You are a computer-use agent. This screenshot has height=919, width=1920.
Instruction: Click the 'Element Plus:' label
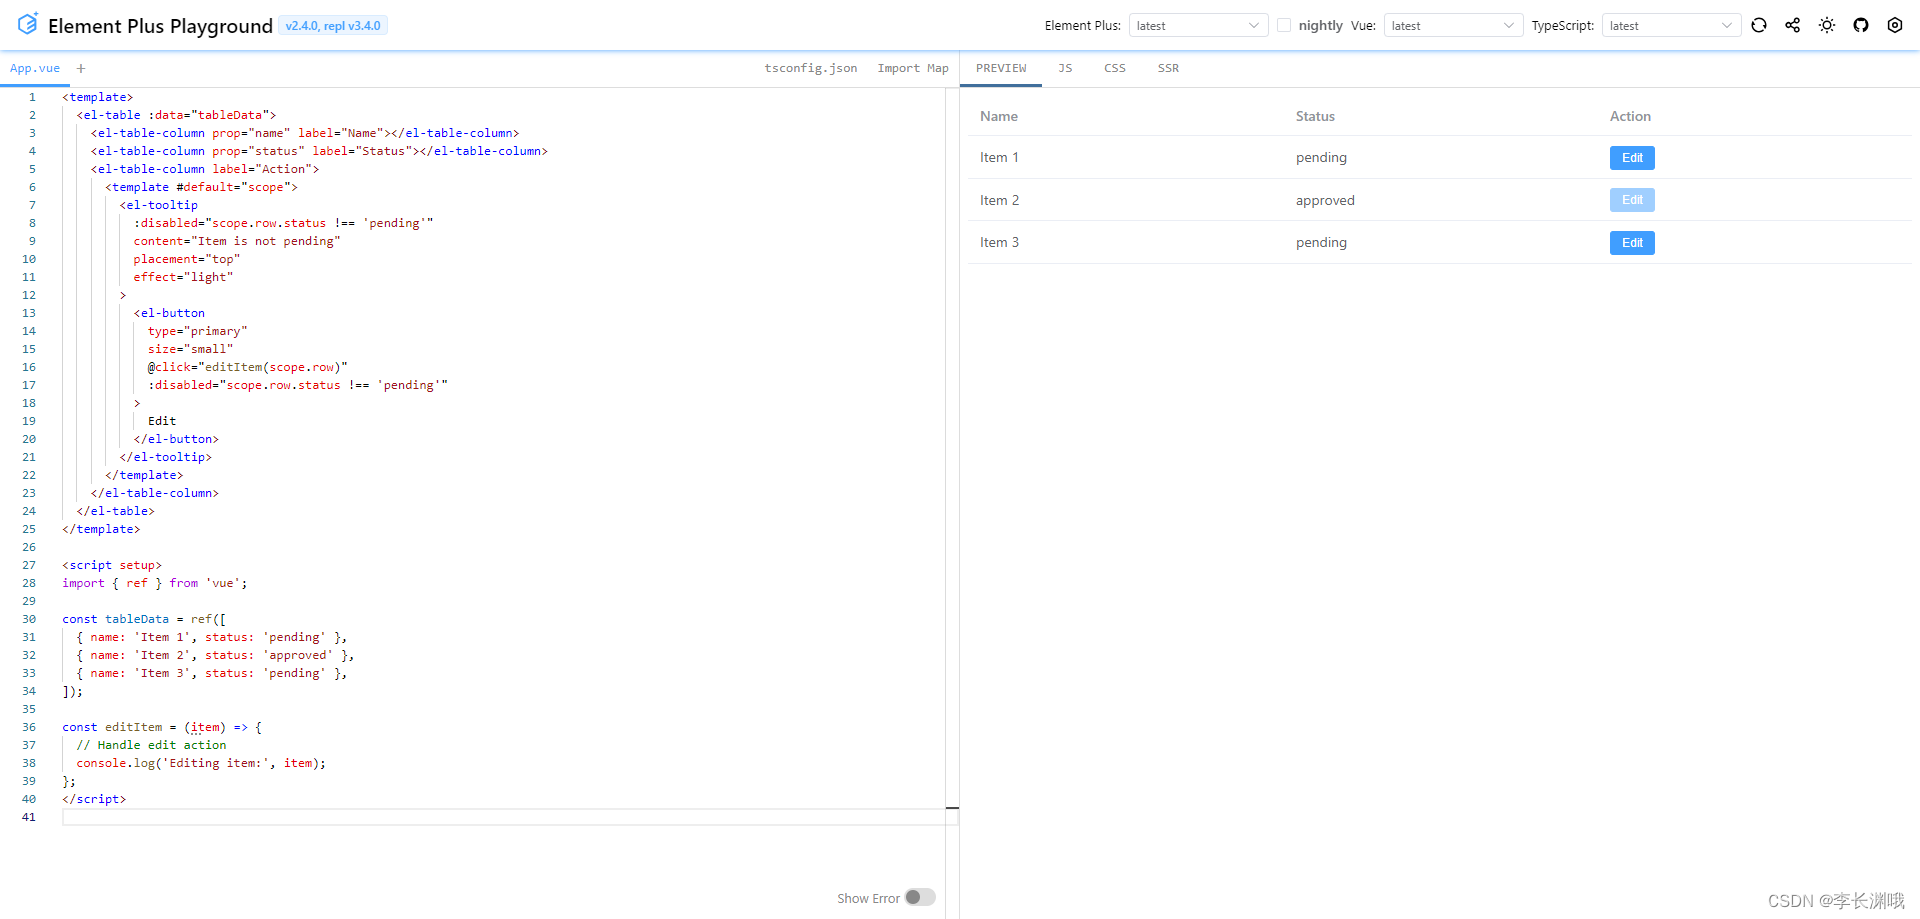tap(1082, 25)
